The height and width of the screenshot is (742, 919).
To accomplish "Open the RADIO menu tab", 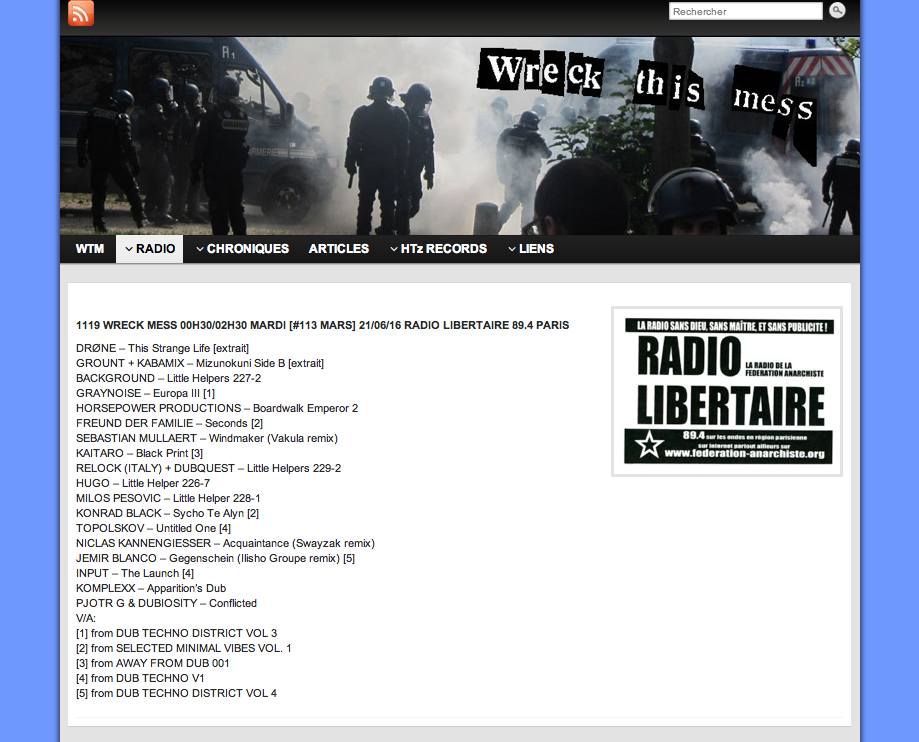I will click(149, 249).
